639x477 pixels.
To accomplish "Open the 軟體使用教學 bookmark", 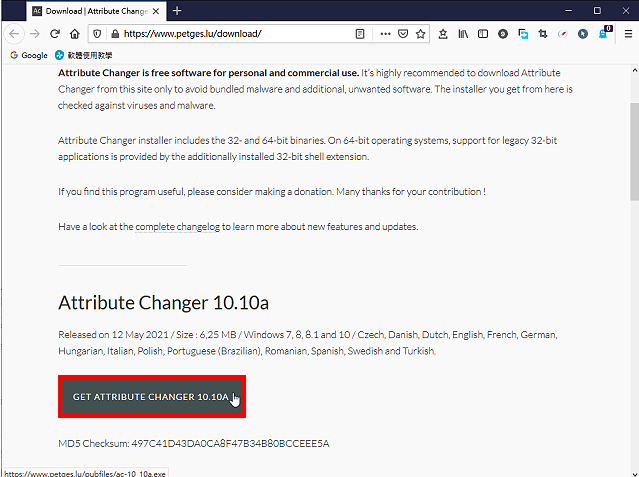I will click(x=84, y=55).
